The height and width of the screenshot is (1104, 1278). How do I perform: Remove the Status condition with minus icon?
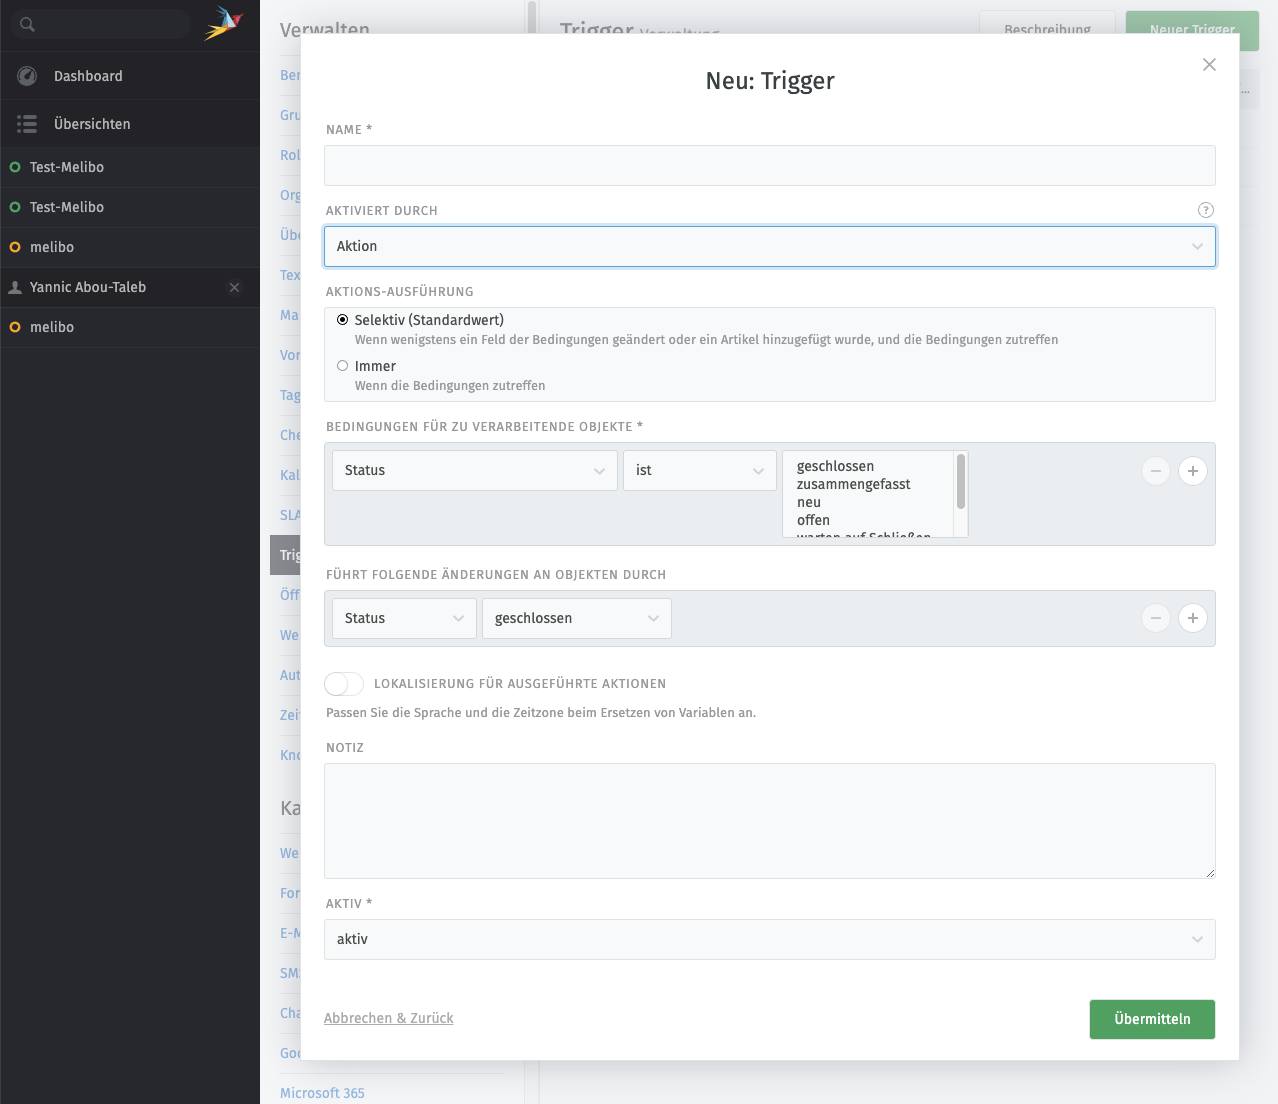[x=1155, y=471]
